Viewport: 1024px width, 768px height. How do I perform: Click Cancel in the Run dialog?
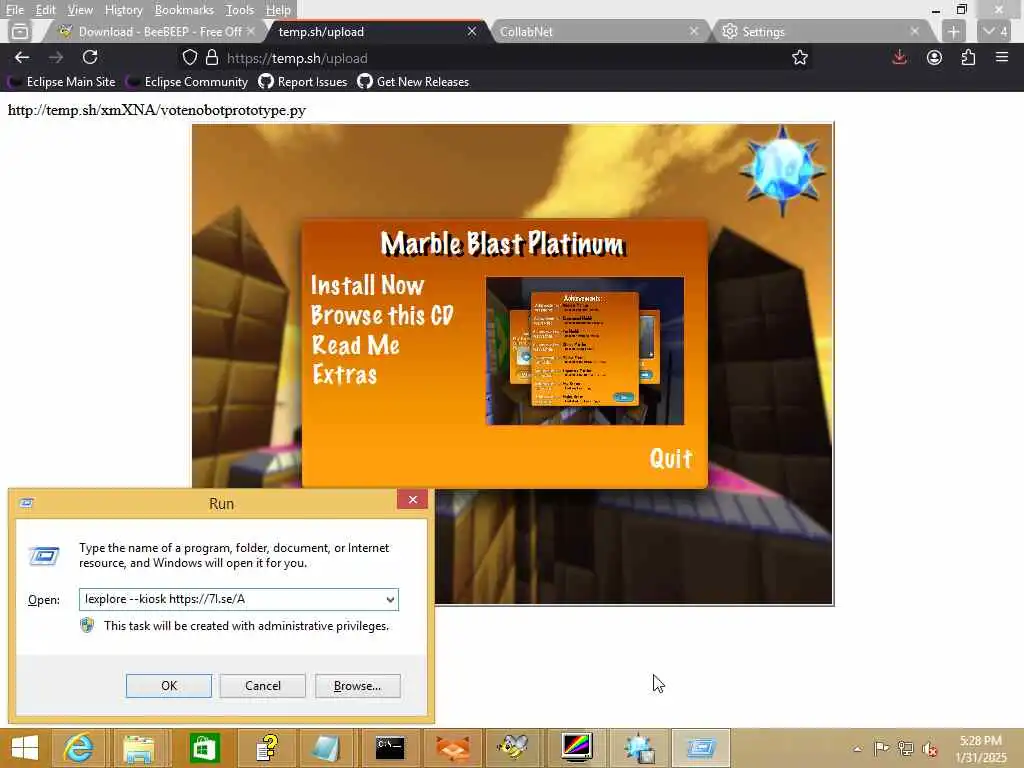(263, 686)
